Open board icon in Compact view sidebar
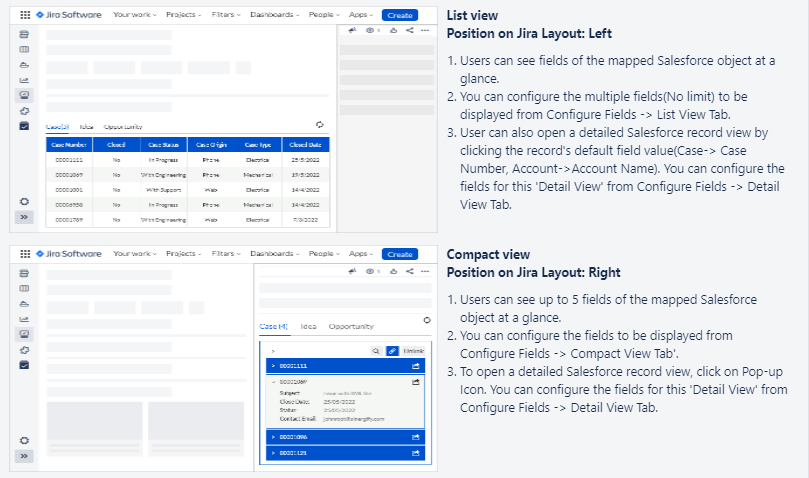Screen dimensions: 809x478 coord(24,289)
